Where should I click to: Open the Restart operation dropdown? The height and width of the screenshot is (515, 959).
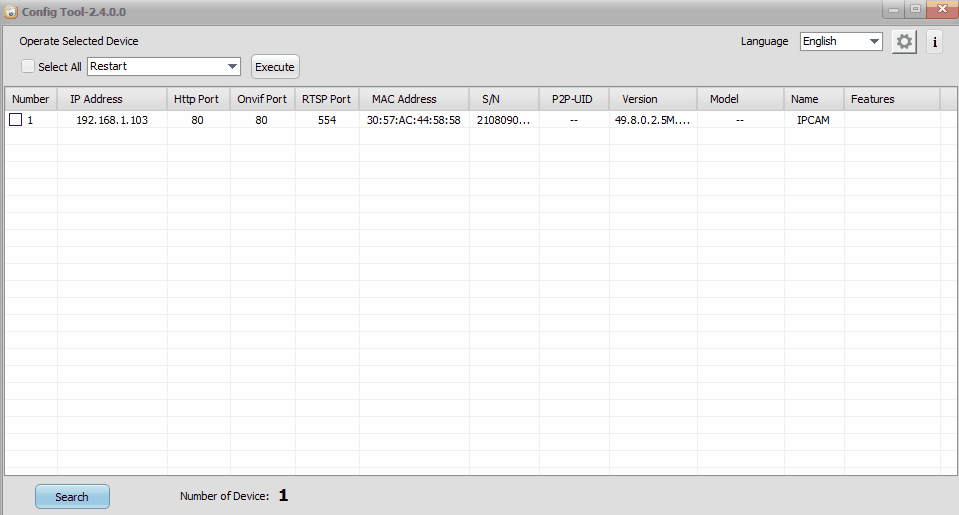coord(164,66)
